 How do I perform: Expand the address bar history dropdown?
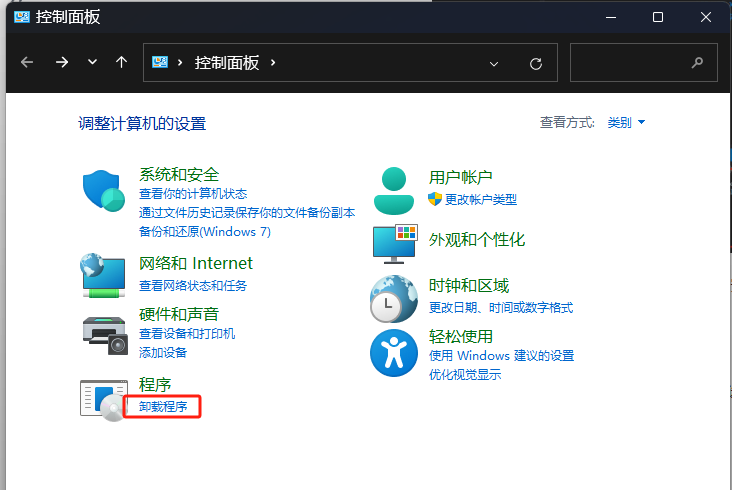(494, 63)
